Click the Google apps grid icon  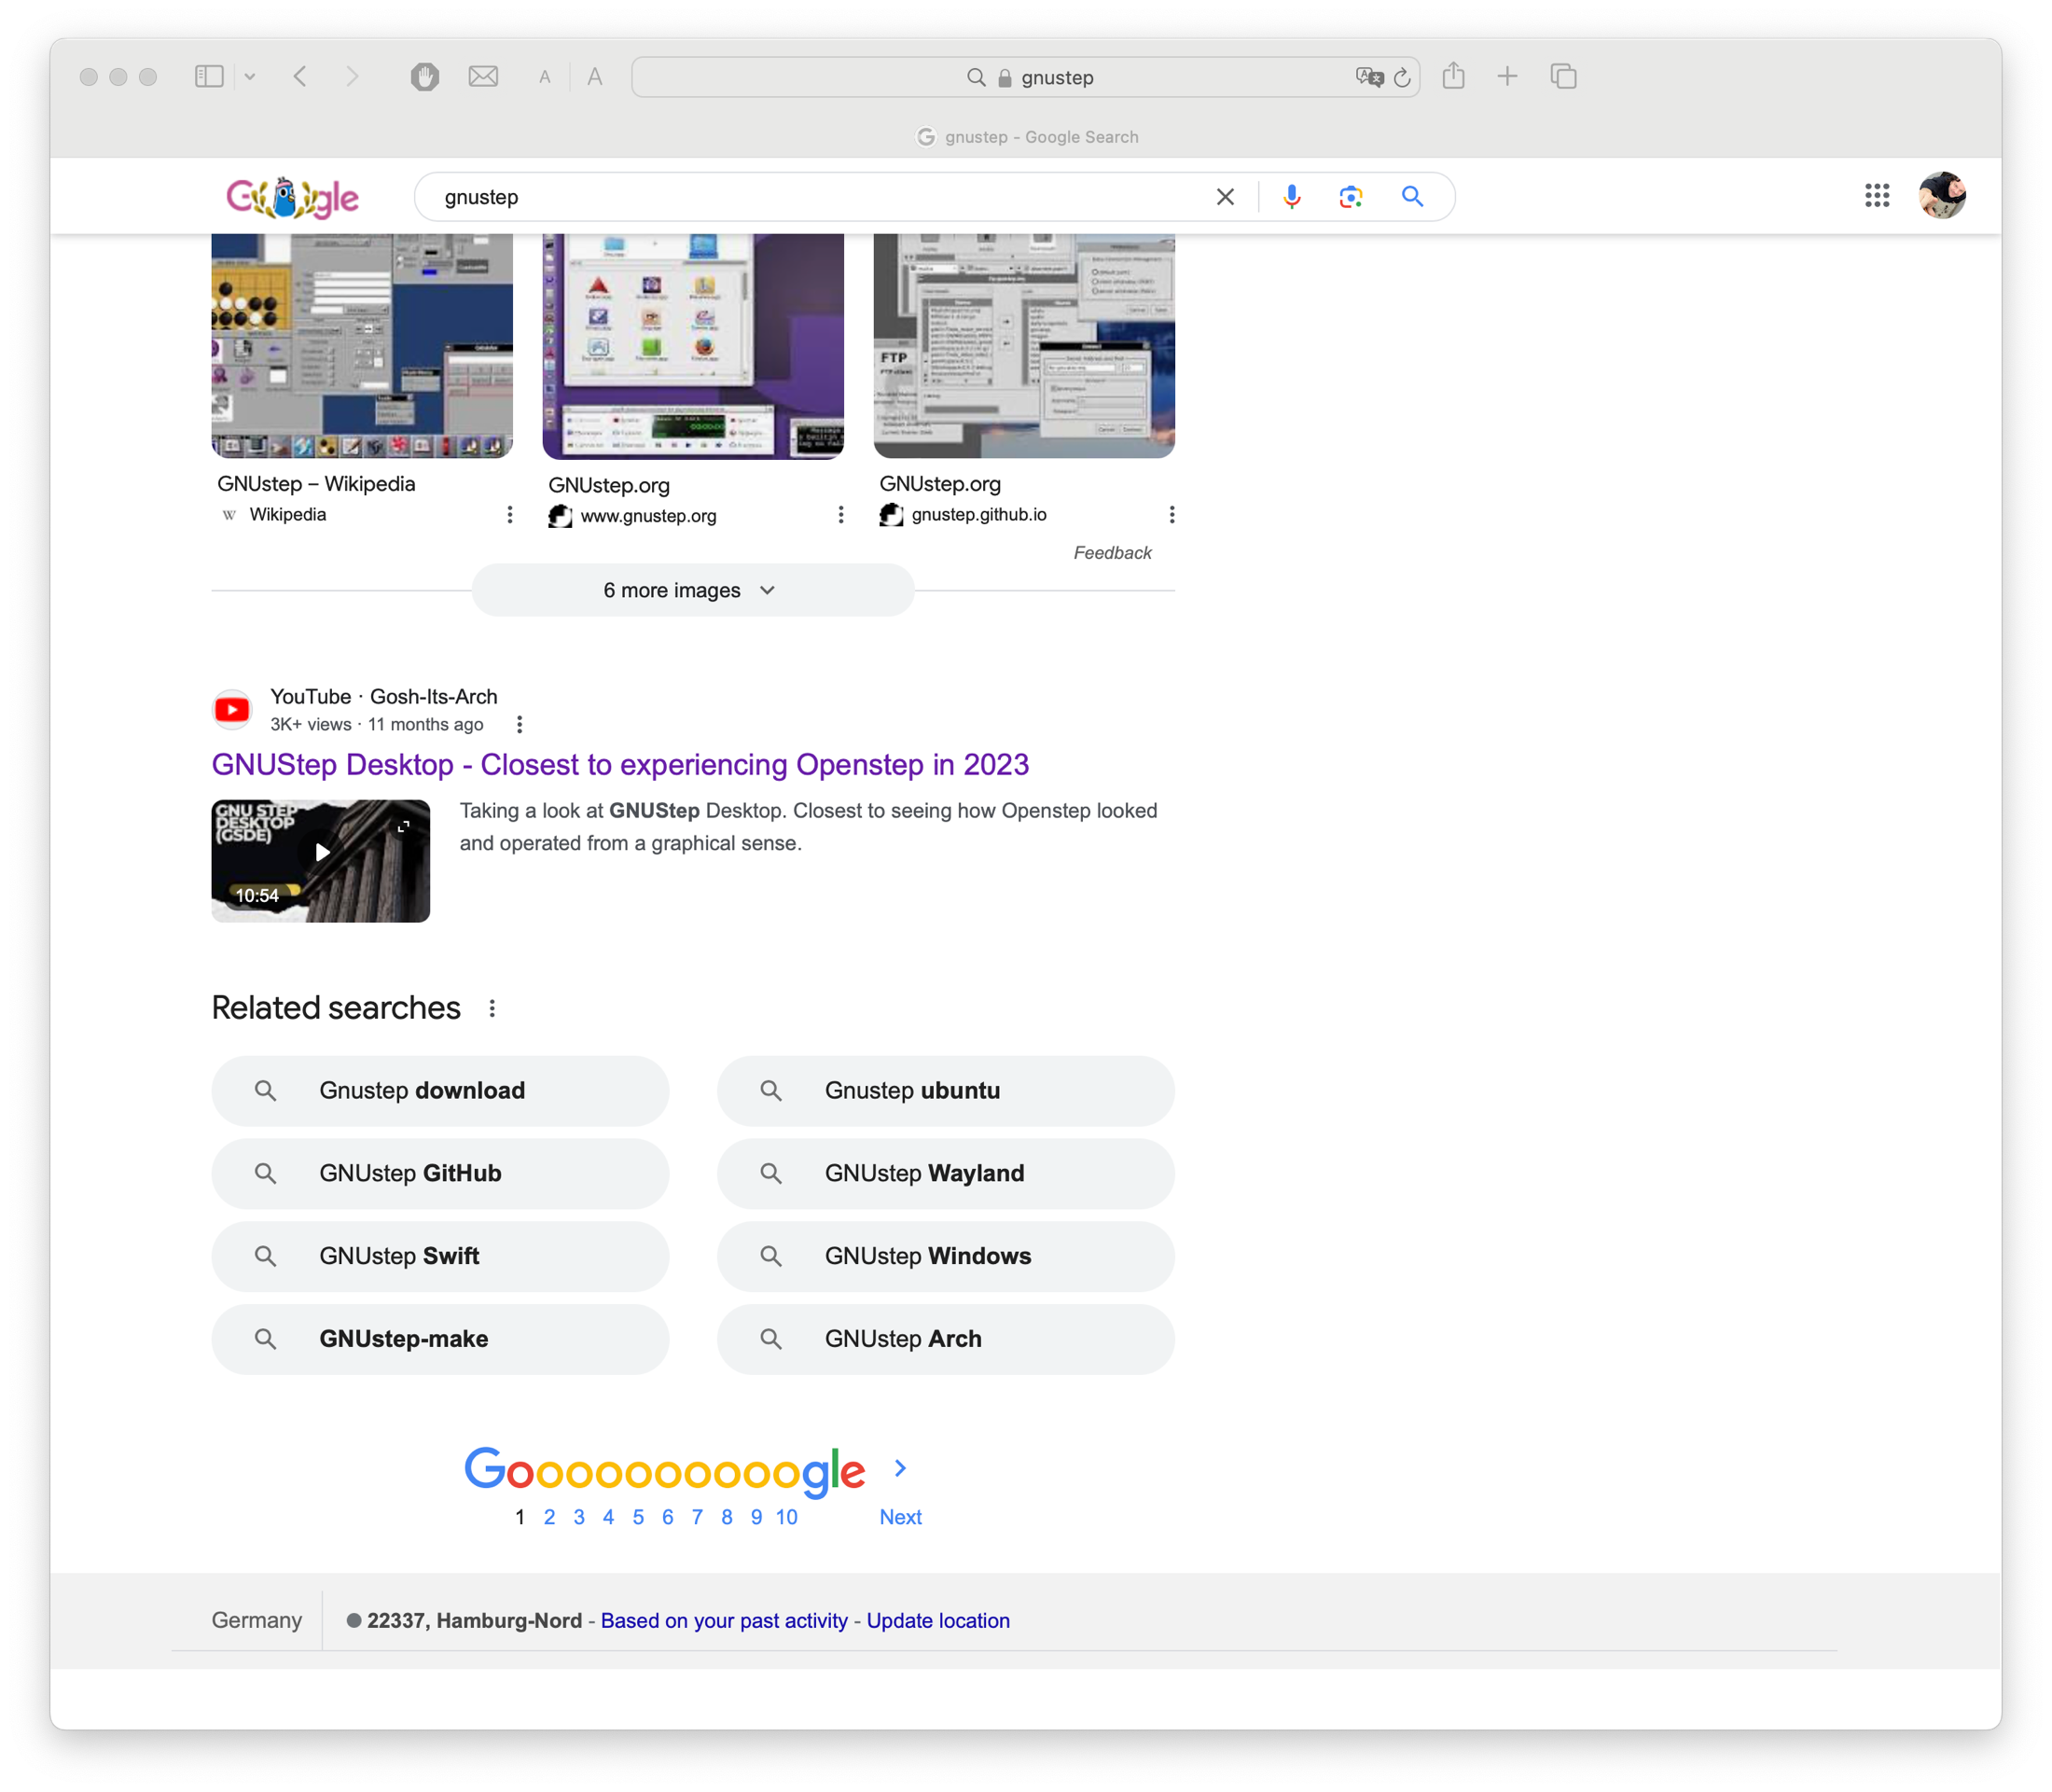(1876, 195)
